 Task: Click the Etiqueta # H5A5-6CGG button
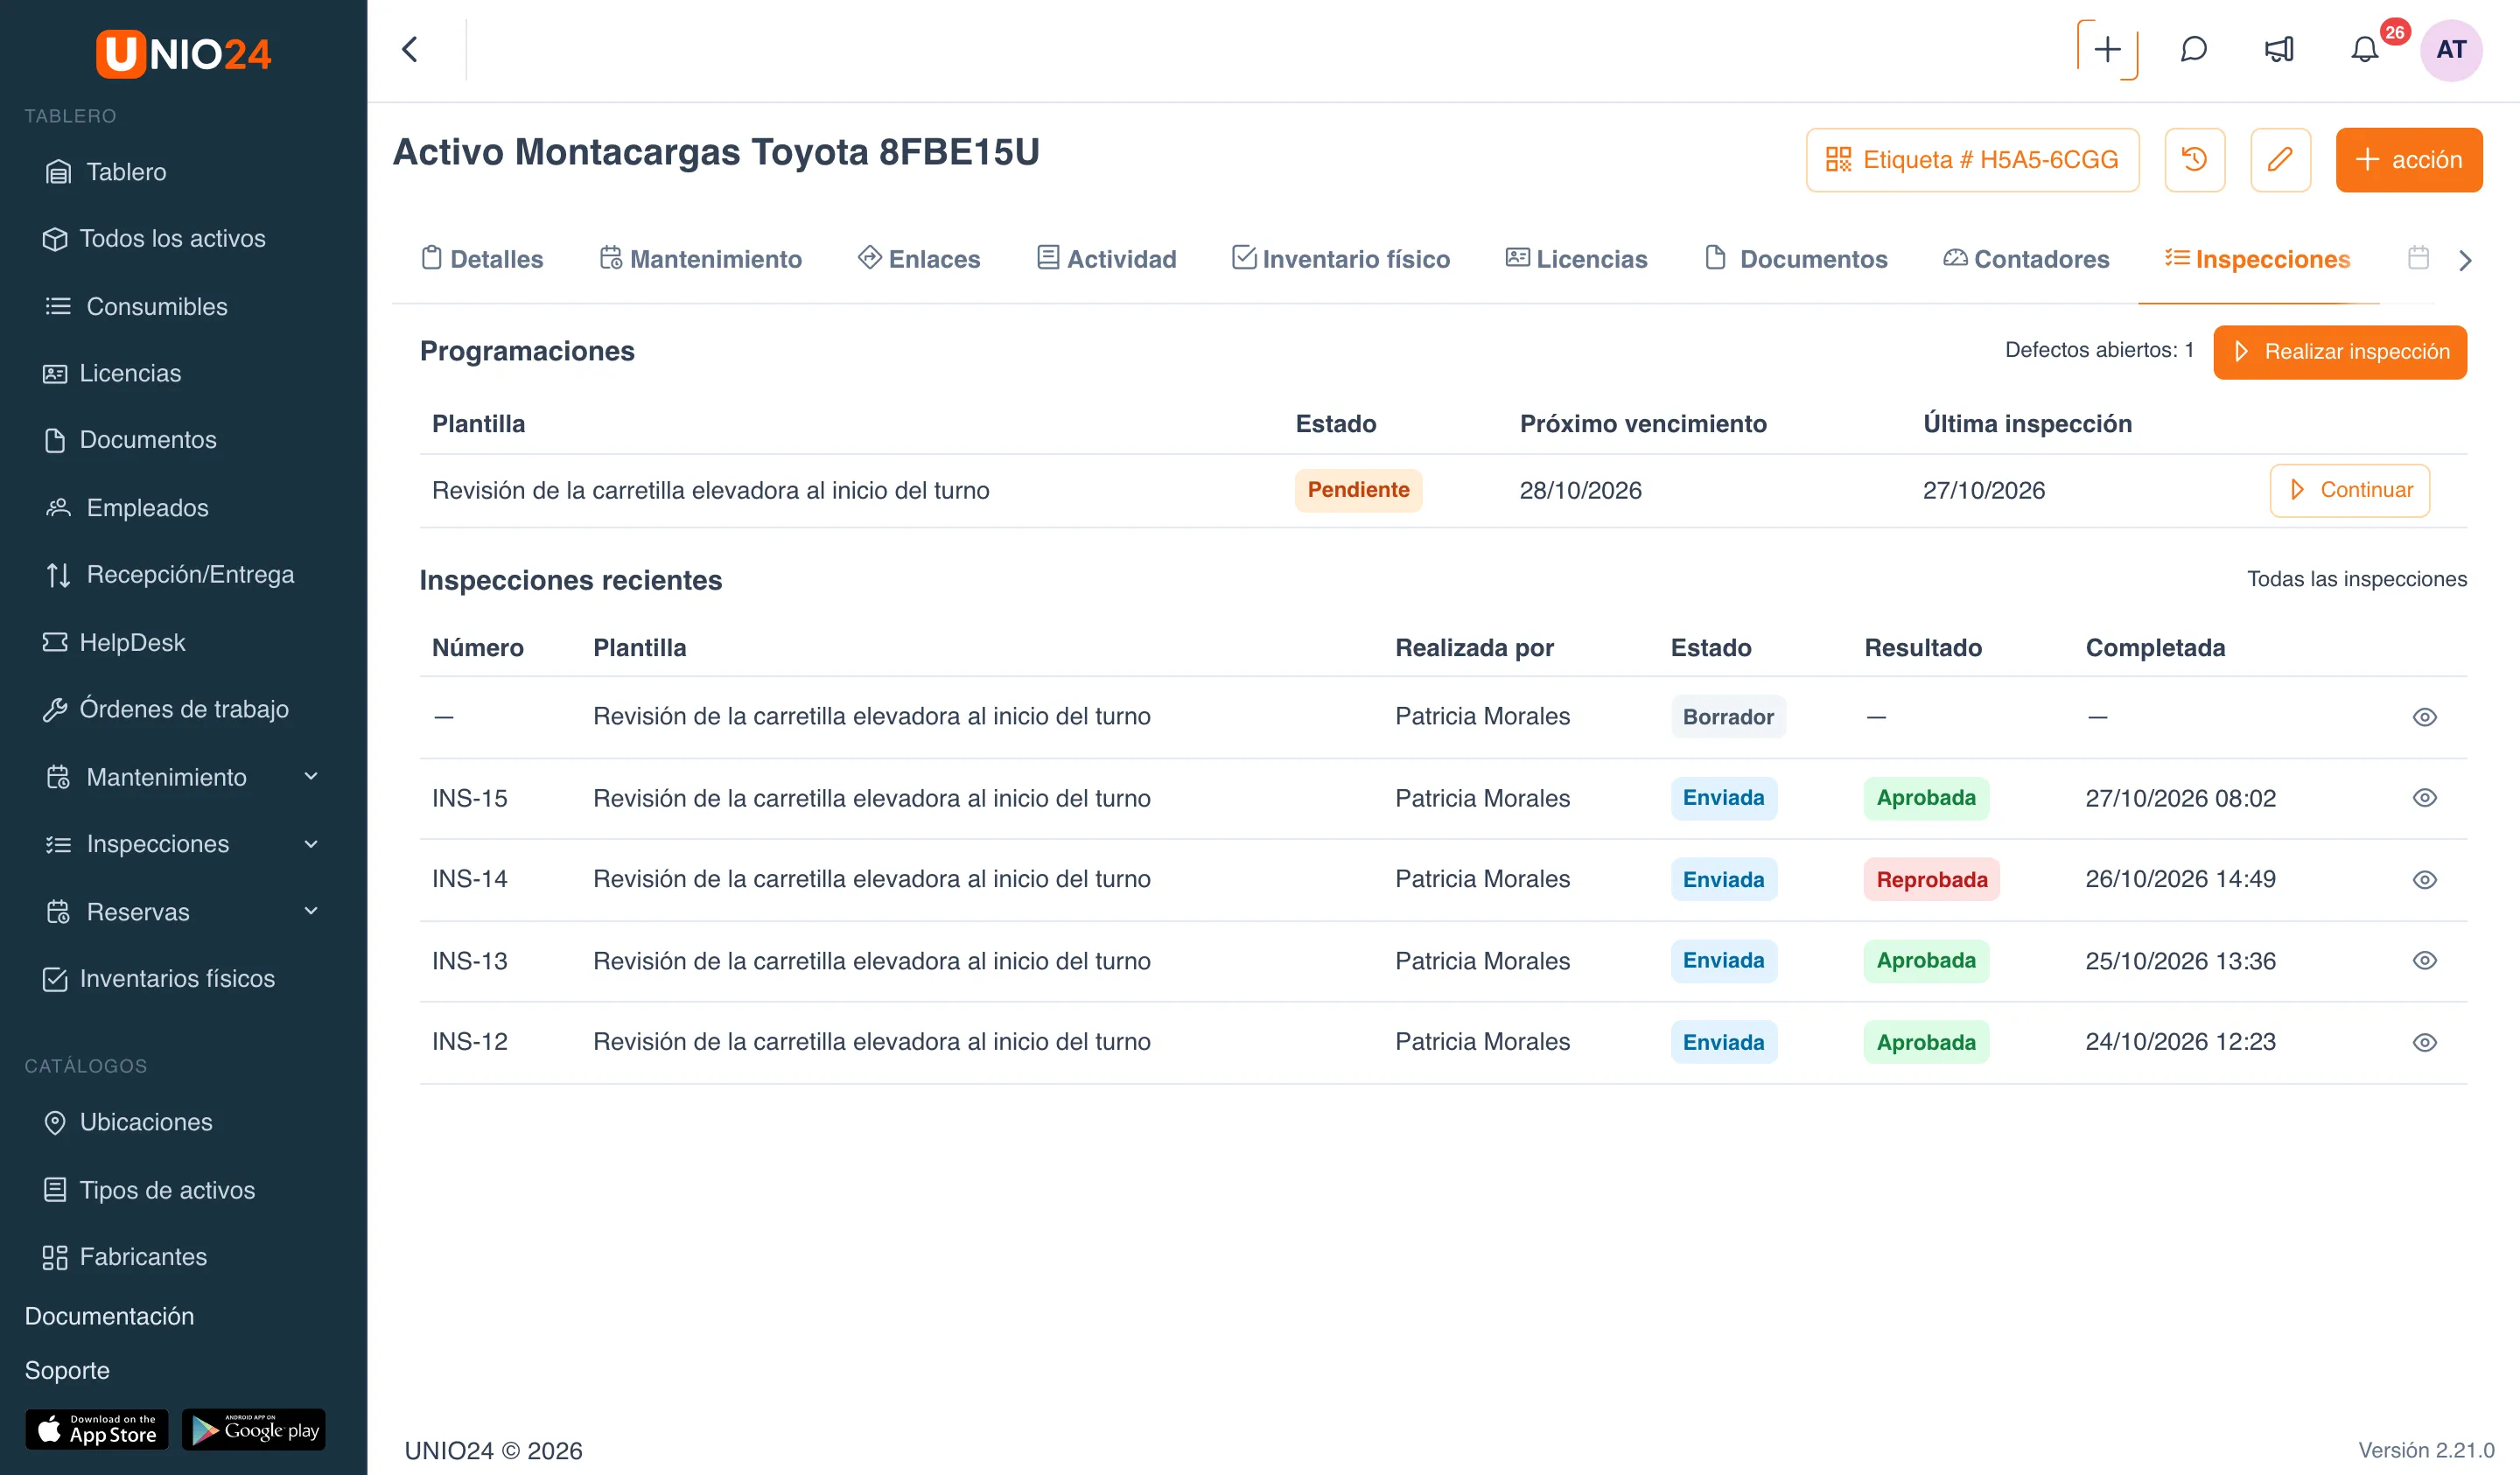pyautogui.click(x=1972, y=159)
